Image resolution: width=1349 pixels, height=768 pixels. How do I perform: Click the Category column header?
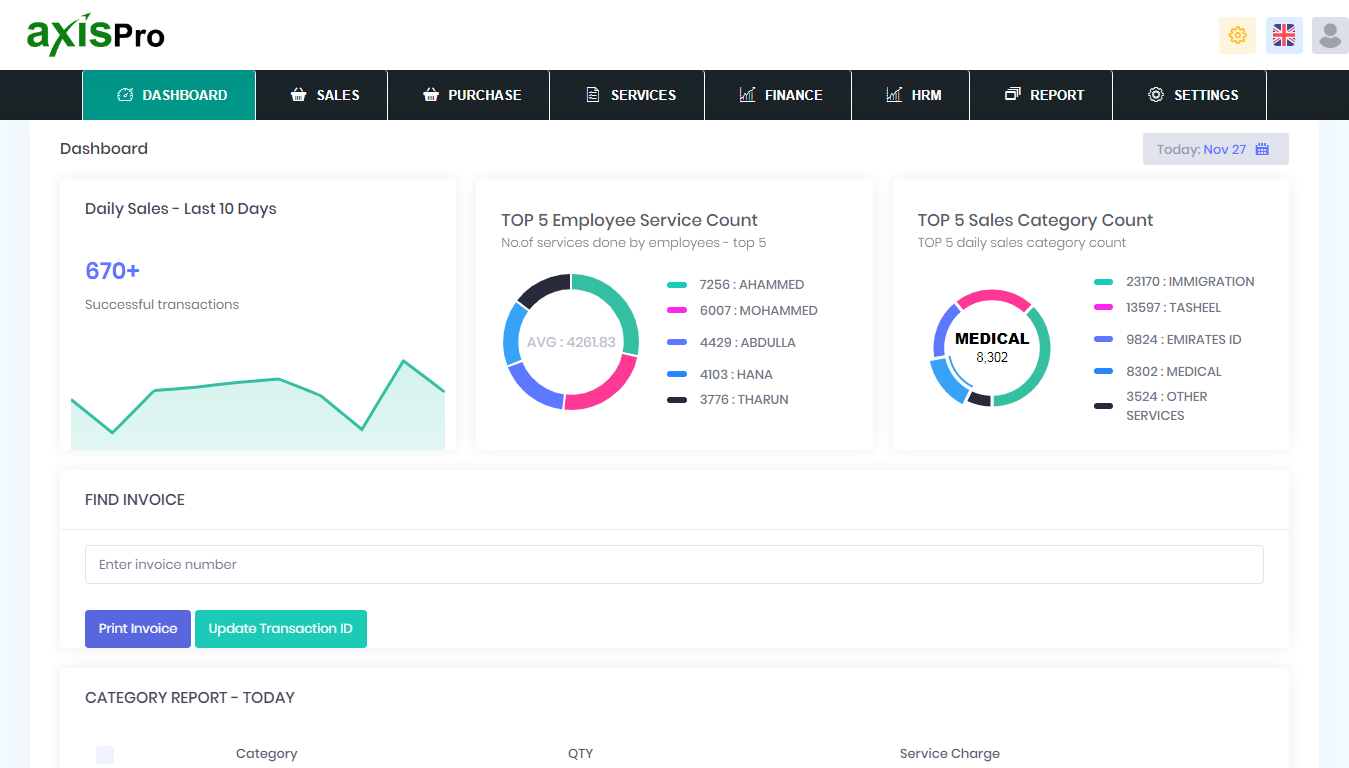click(266, 754)
